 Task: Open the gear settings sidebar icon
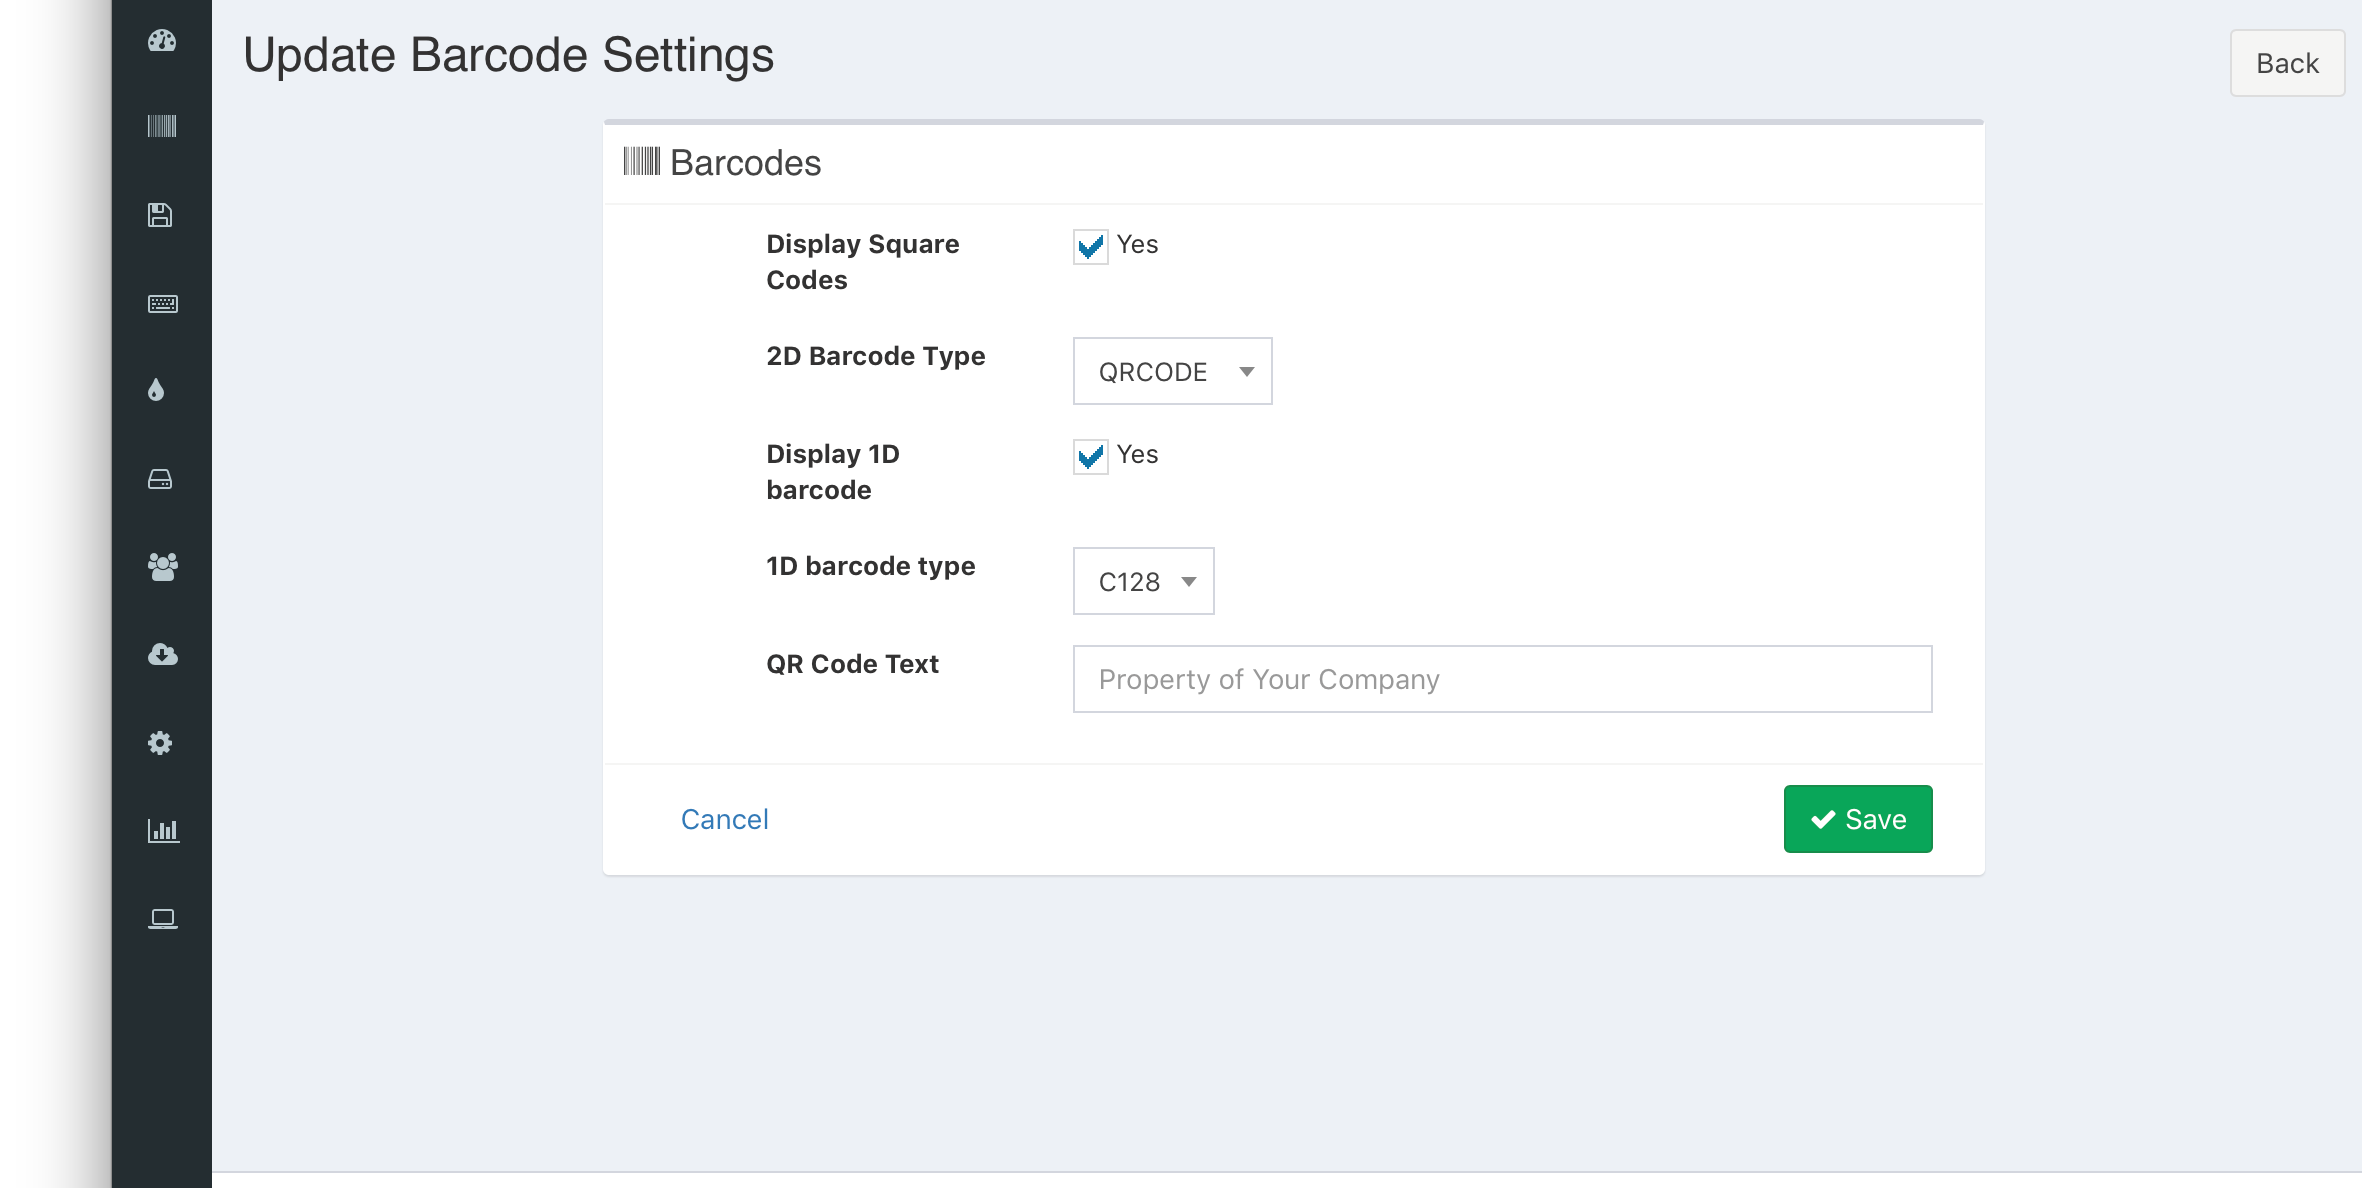160,743
